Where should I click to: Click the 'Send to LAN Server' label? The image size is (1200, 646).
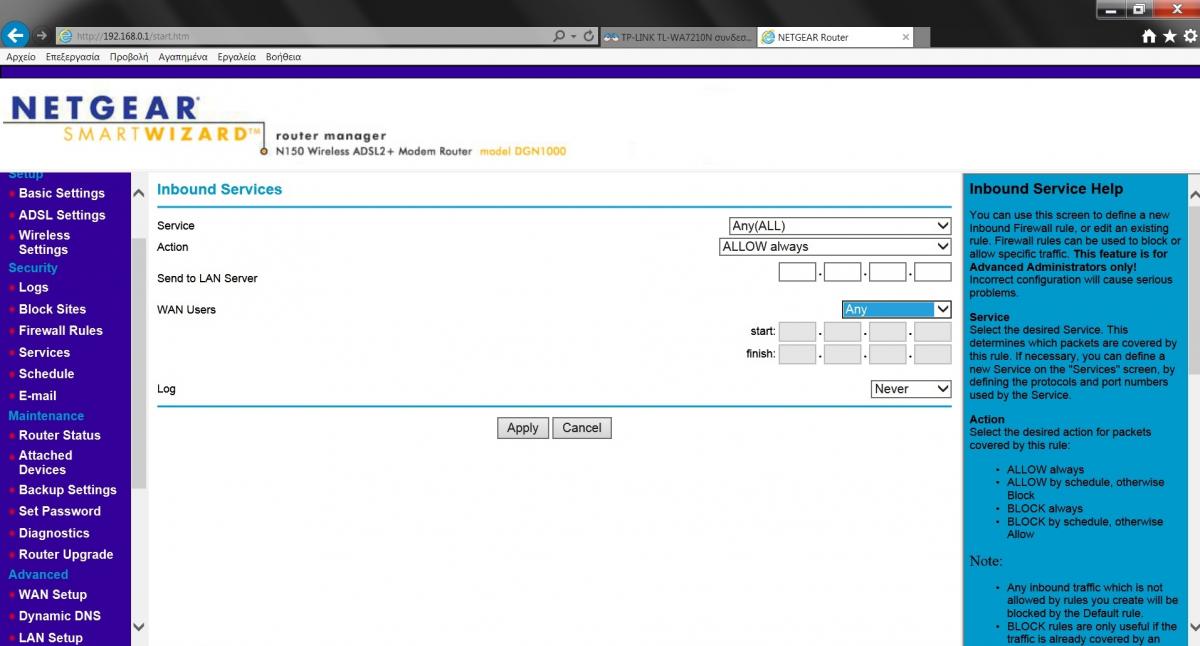[x=207, y=278]
